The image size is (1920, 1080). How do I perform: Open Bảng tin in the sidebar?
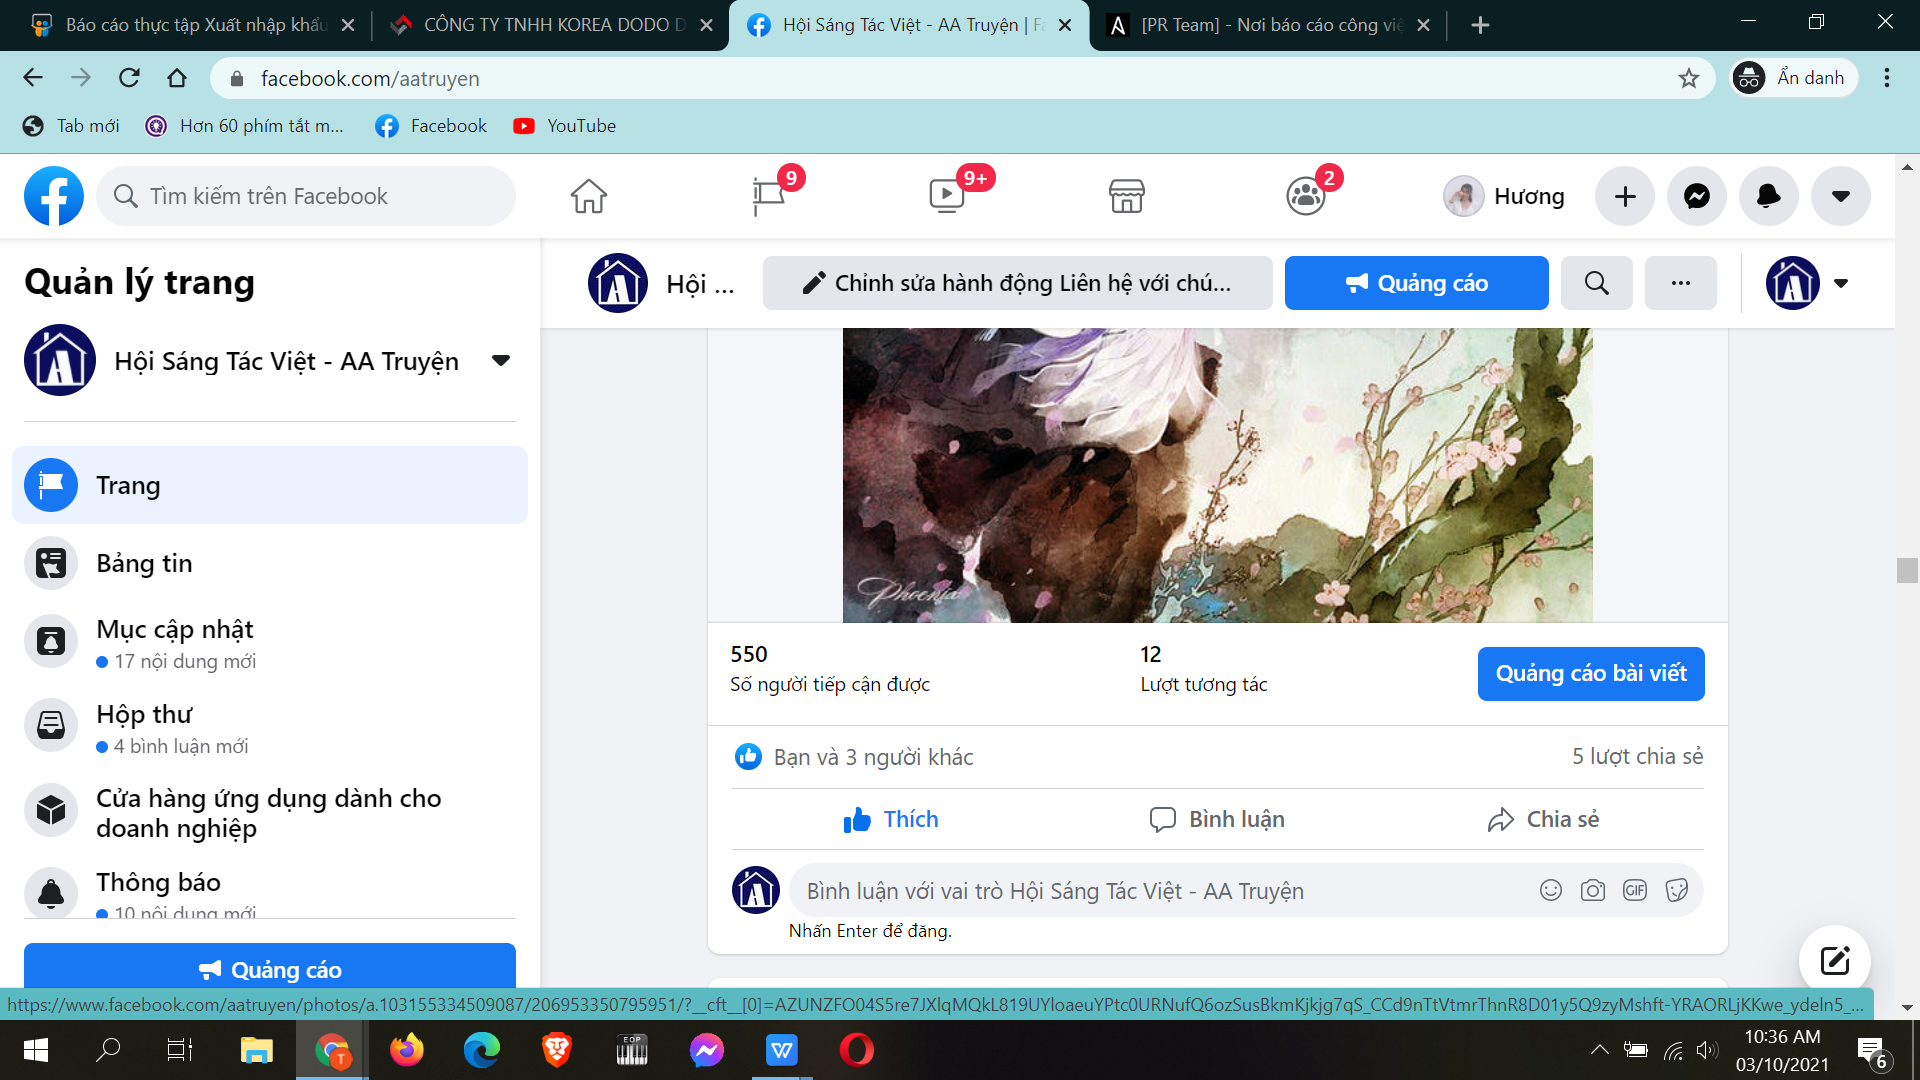(270, 563)
